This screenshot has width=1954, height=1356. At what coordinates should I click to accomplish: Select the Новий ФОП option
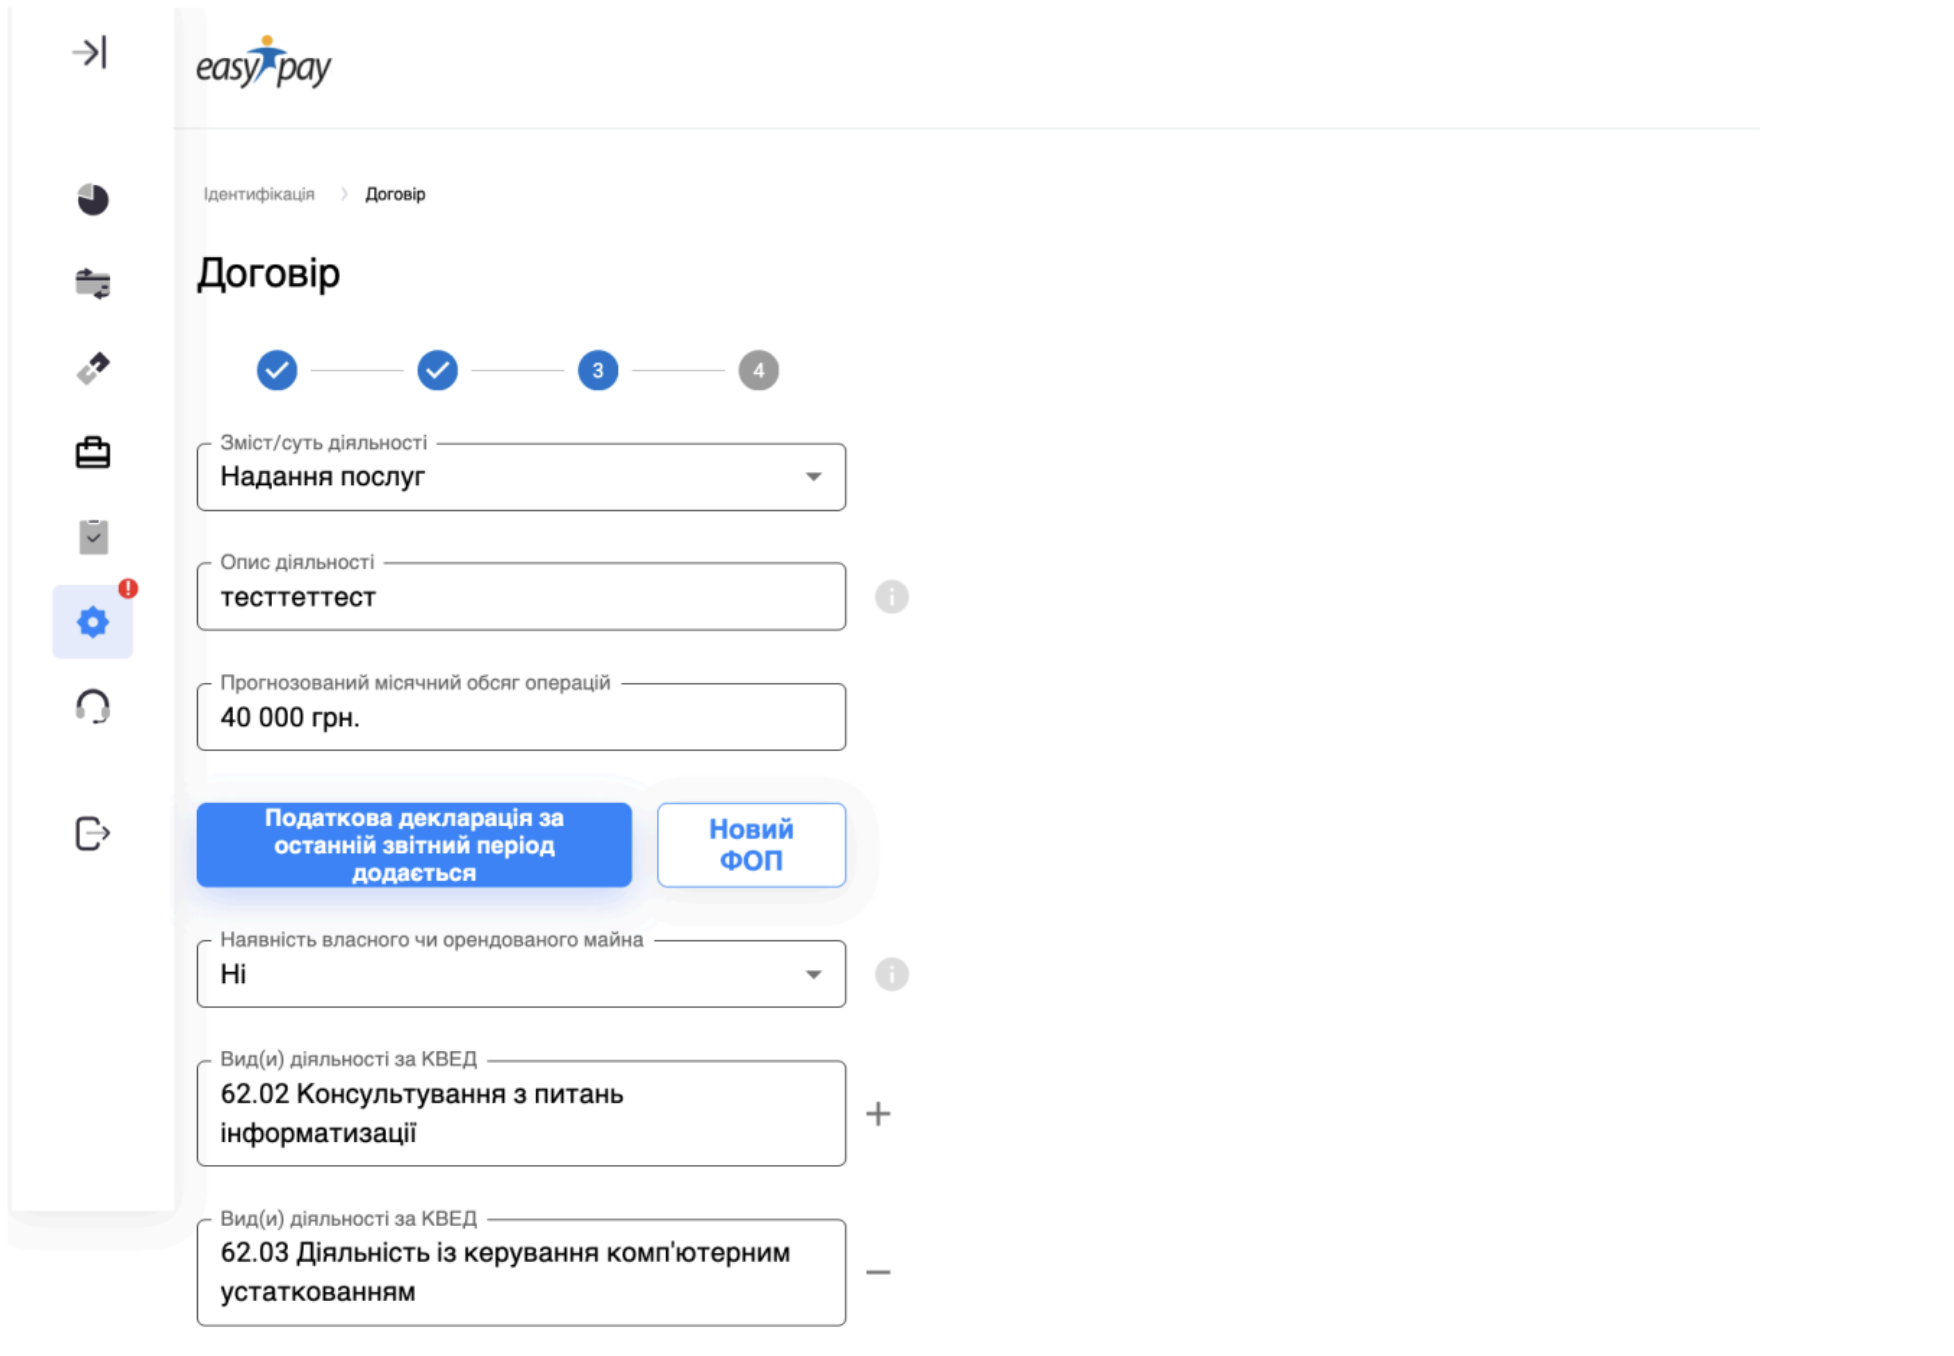[x=751, y=845]
